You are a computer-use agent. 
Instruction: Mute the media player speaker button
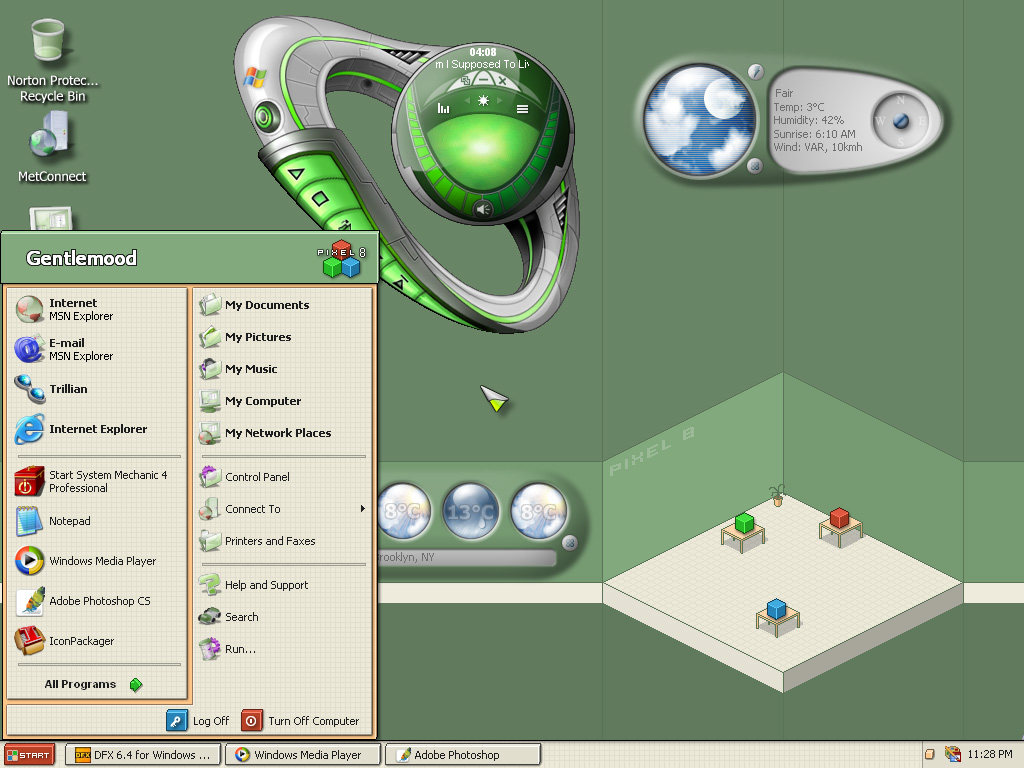tap(483, 210)
